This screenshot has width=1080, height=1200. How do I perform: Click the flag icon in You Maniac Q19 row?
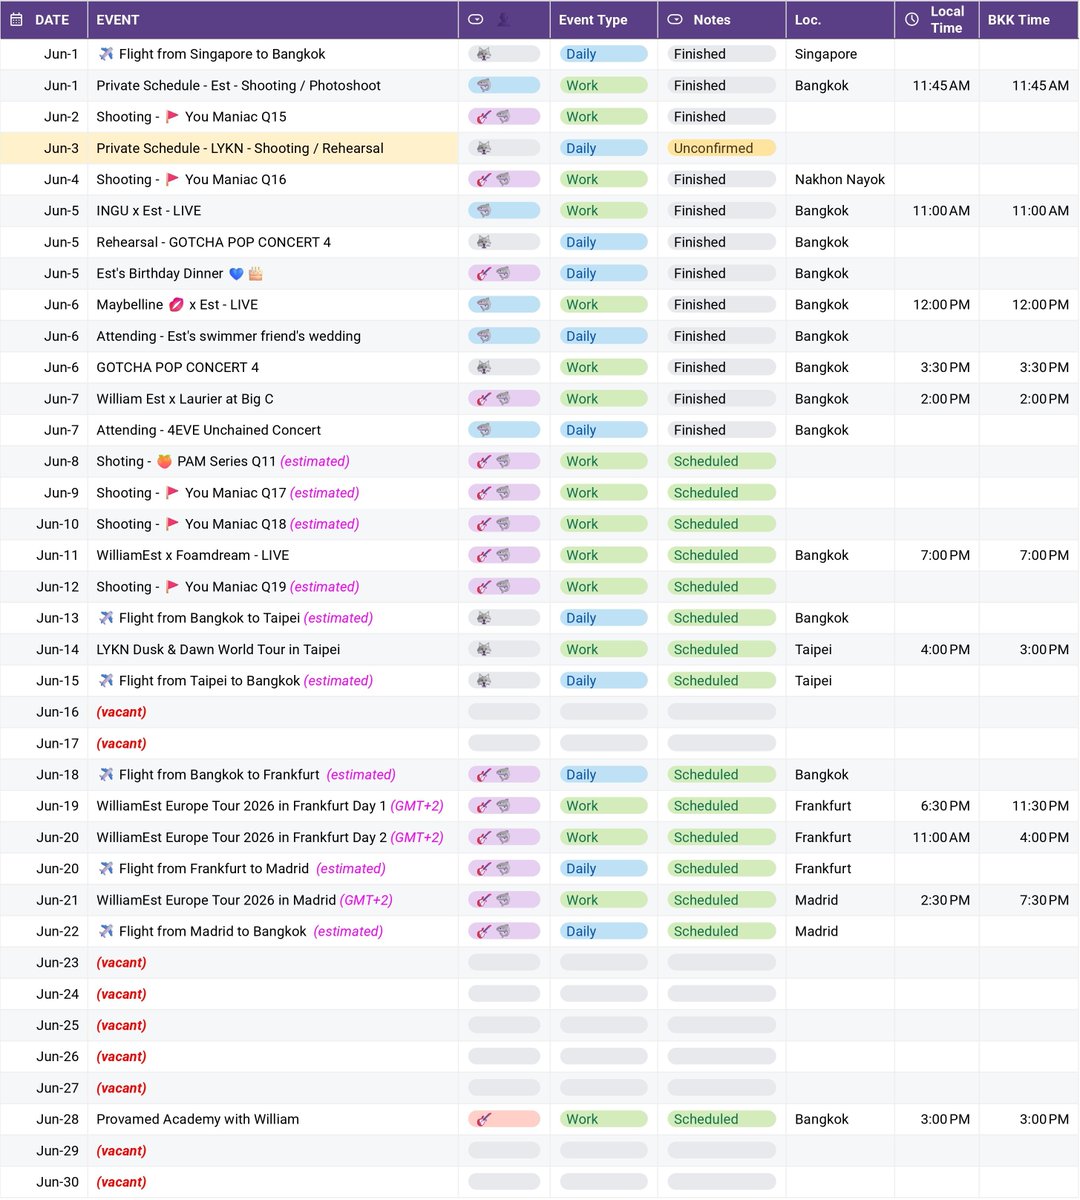point(172,587)
